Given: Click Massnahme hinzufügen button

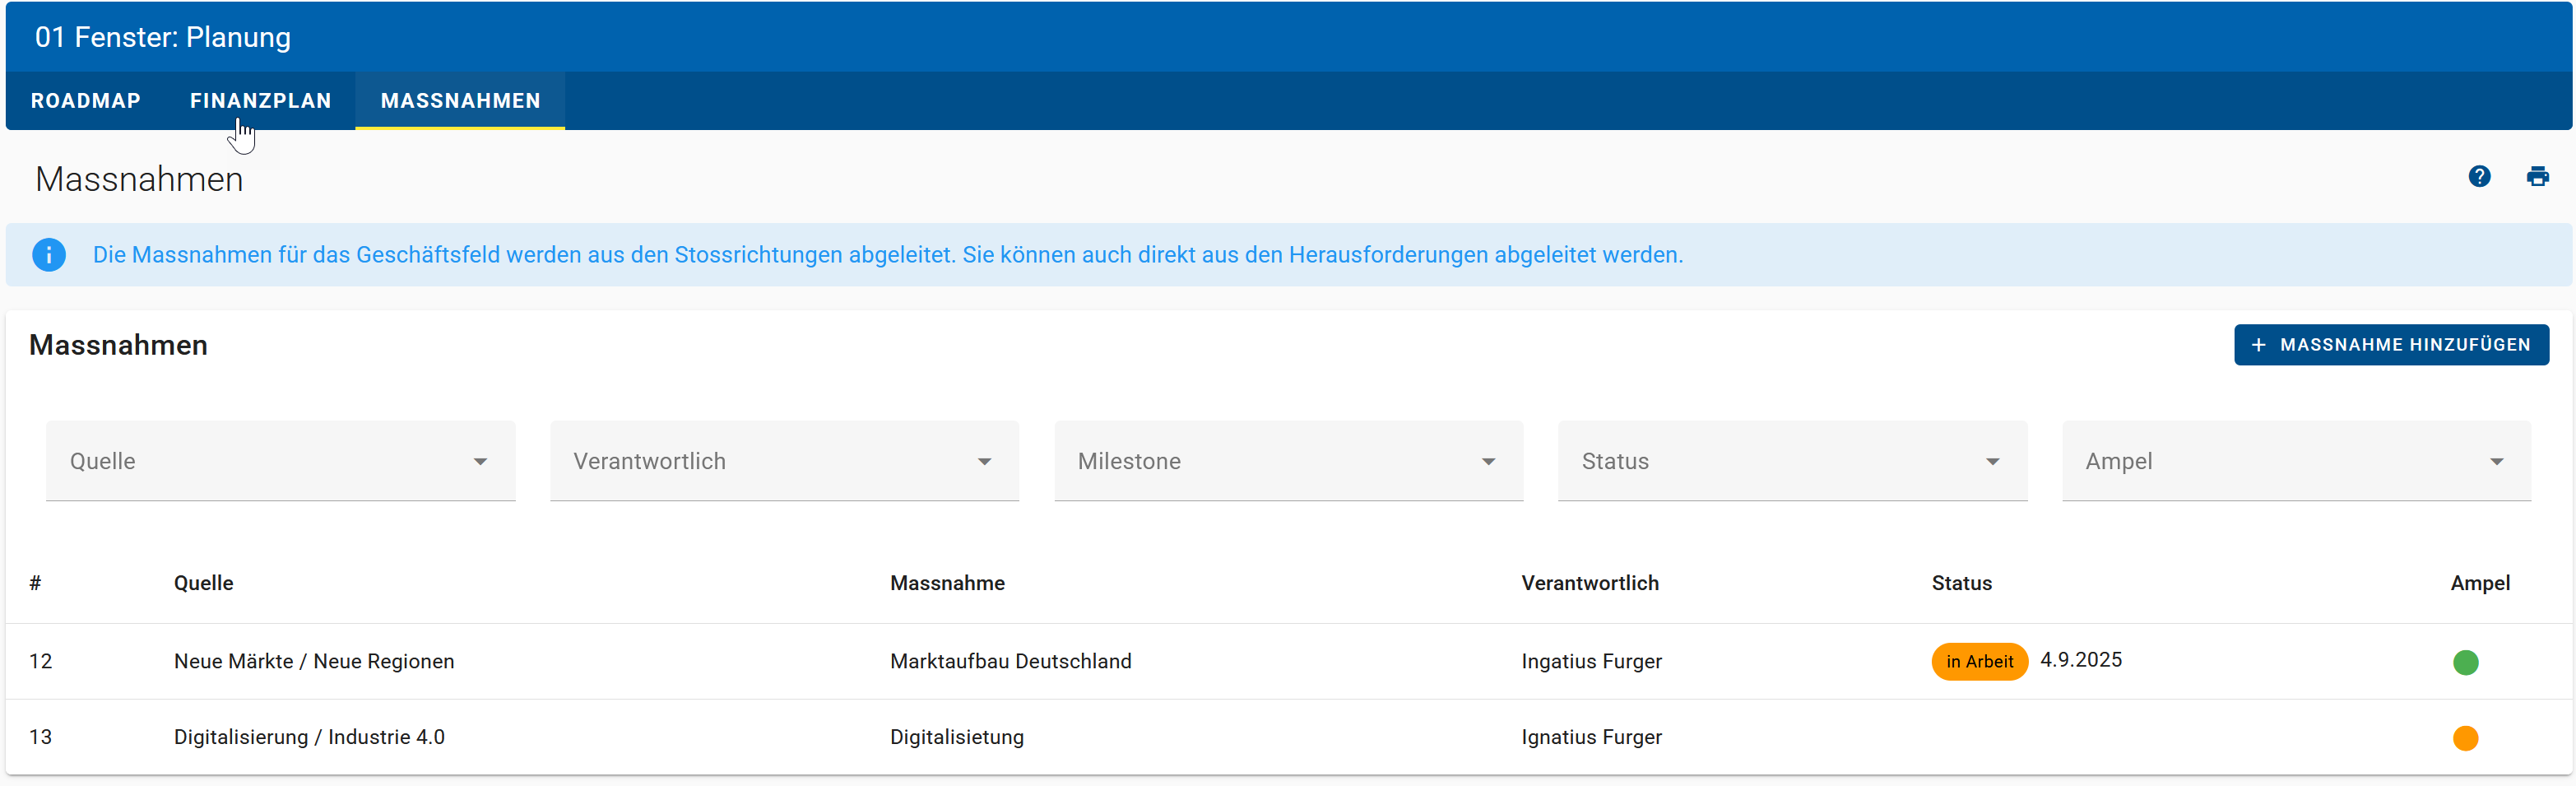Looking at the screenshot, I should click(2391, 345).
